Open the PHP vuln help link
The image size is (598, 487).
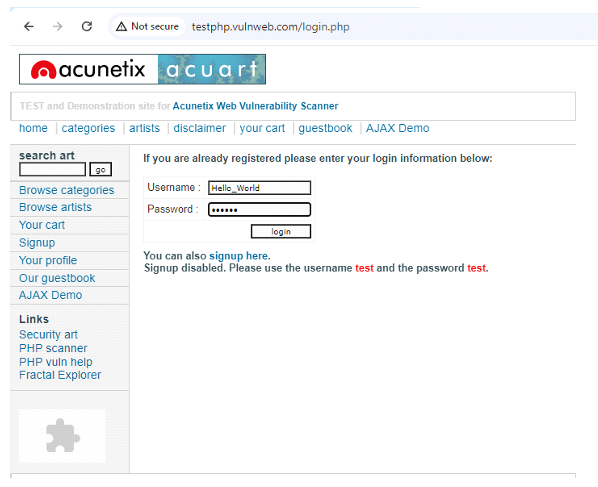coord(56,362)
